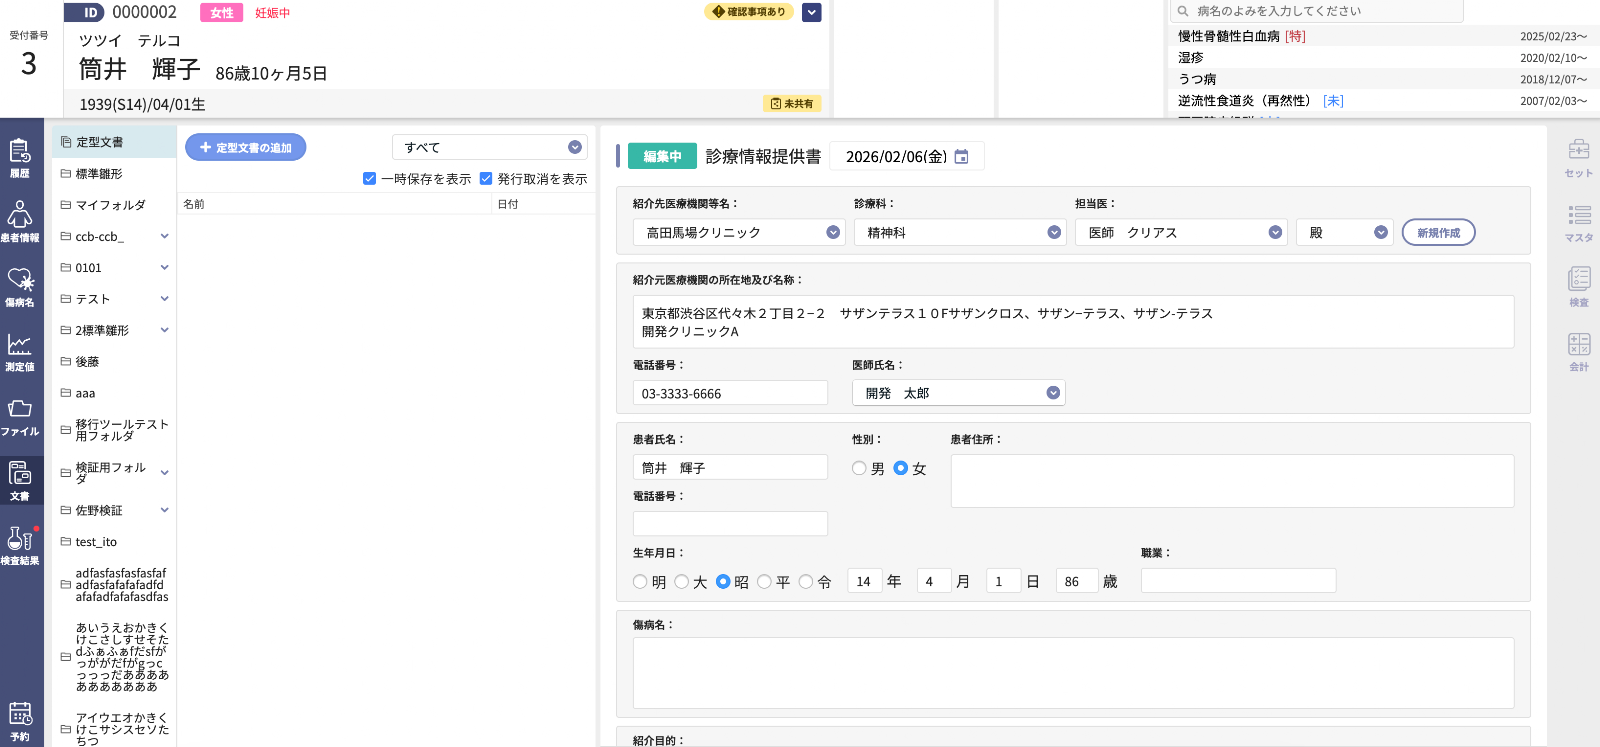
Task: Select 明 era radio button
Action: tap(640, 581)
